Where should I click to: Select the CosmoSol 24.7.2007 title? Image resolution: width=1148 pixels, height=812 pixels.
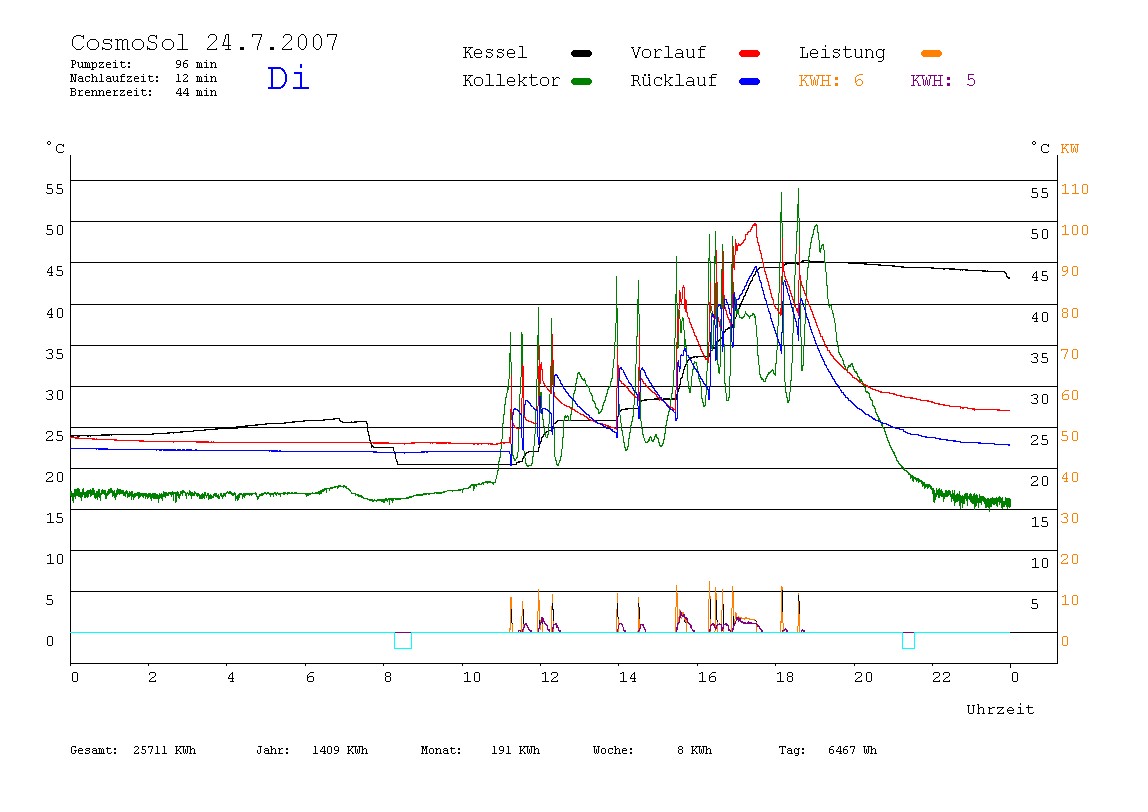(204, 42)
